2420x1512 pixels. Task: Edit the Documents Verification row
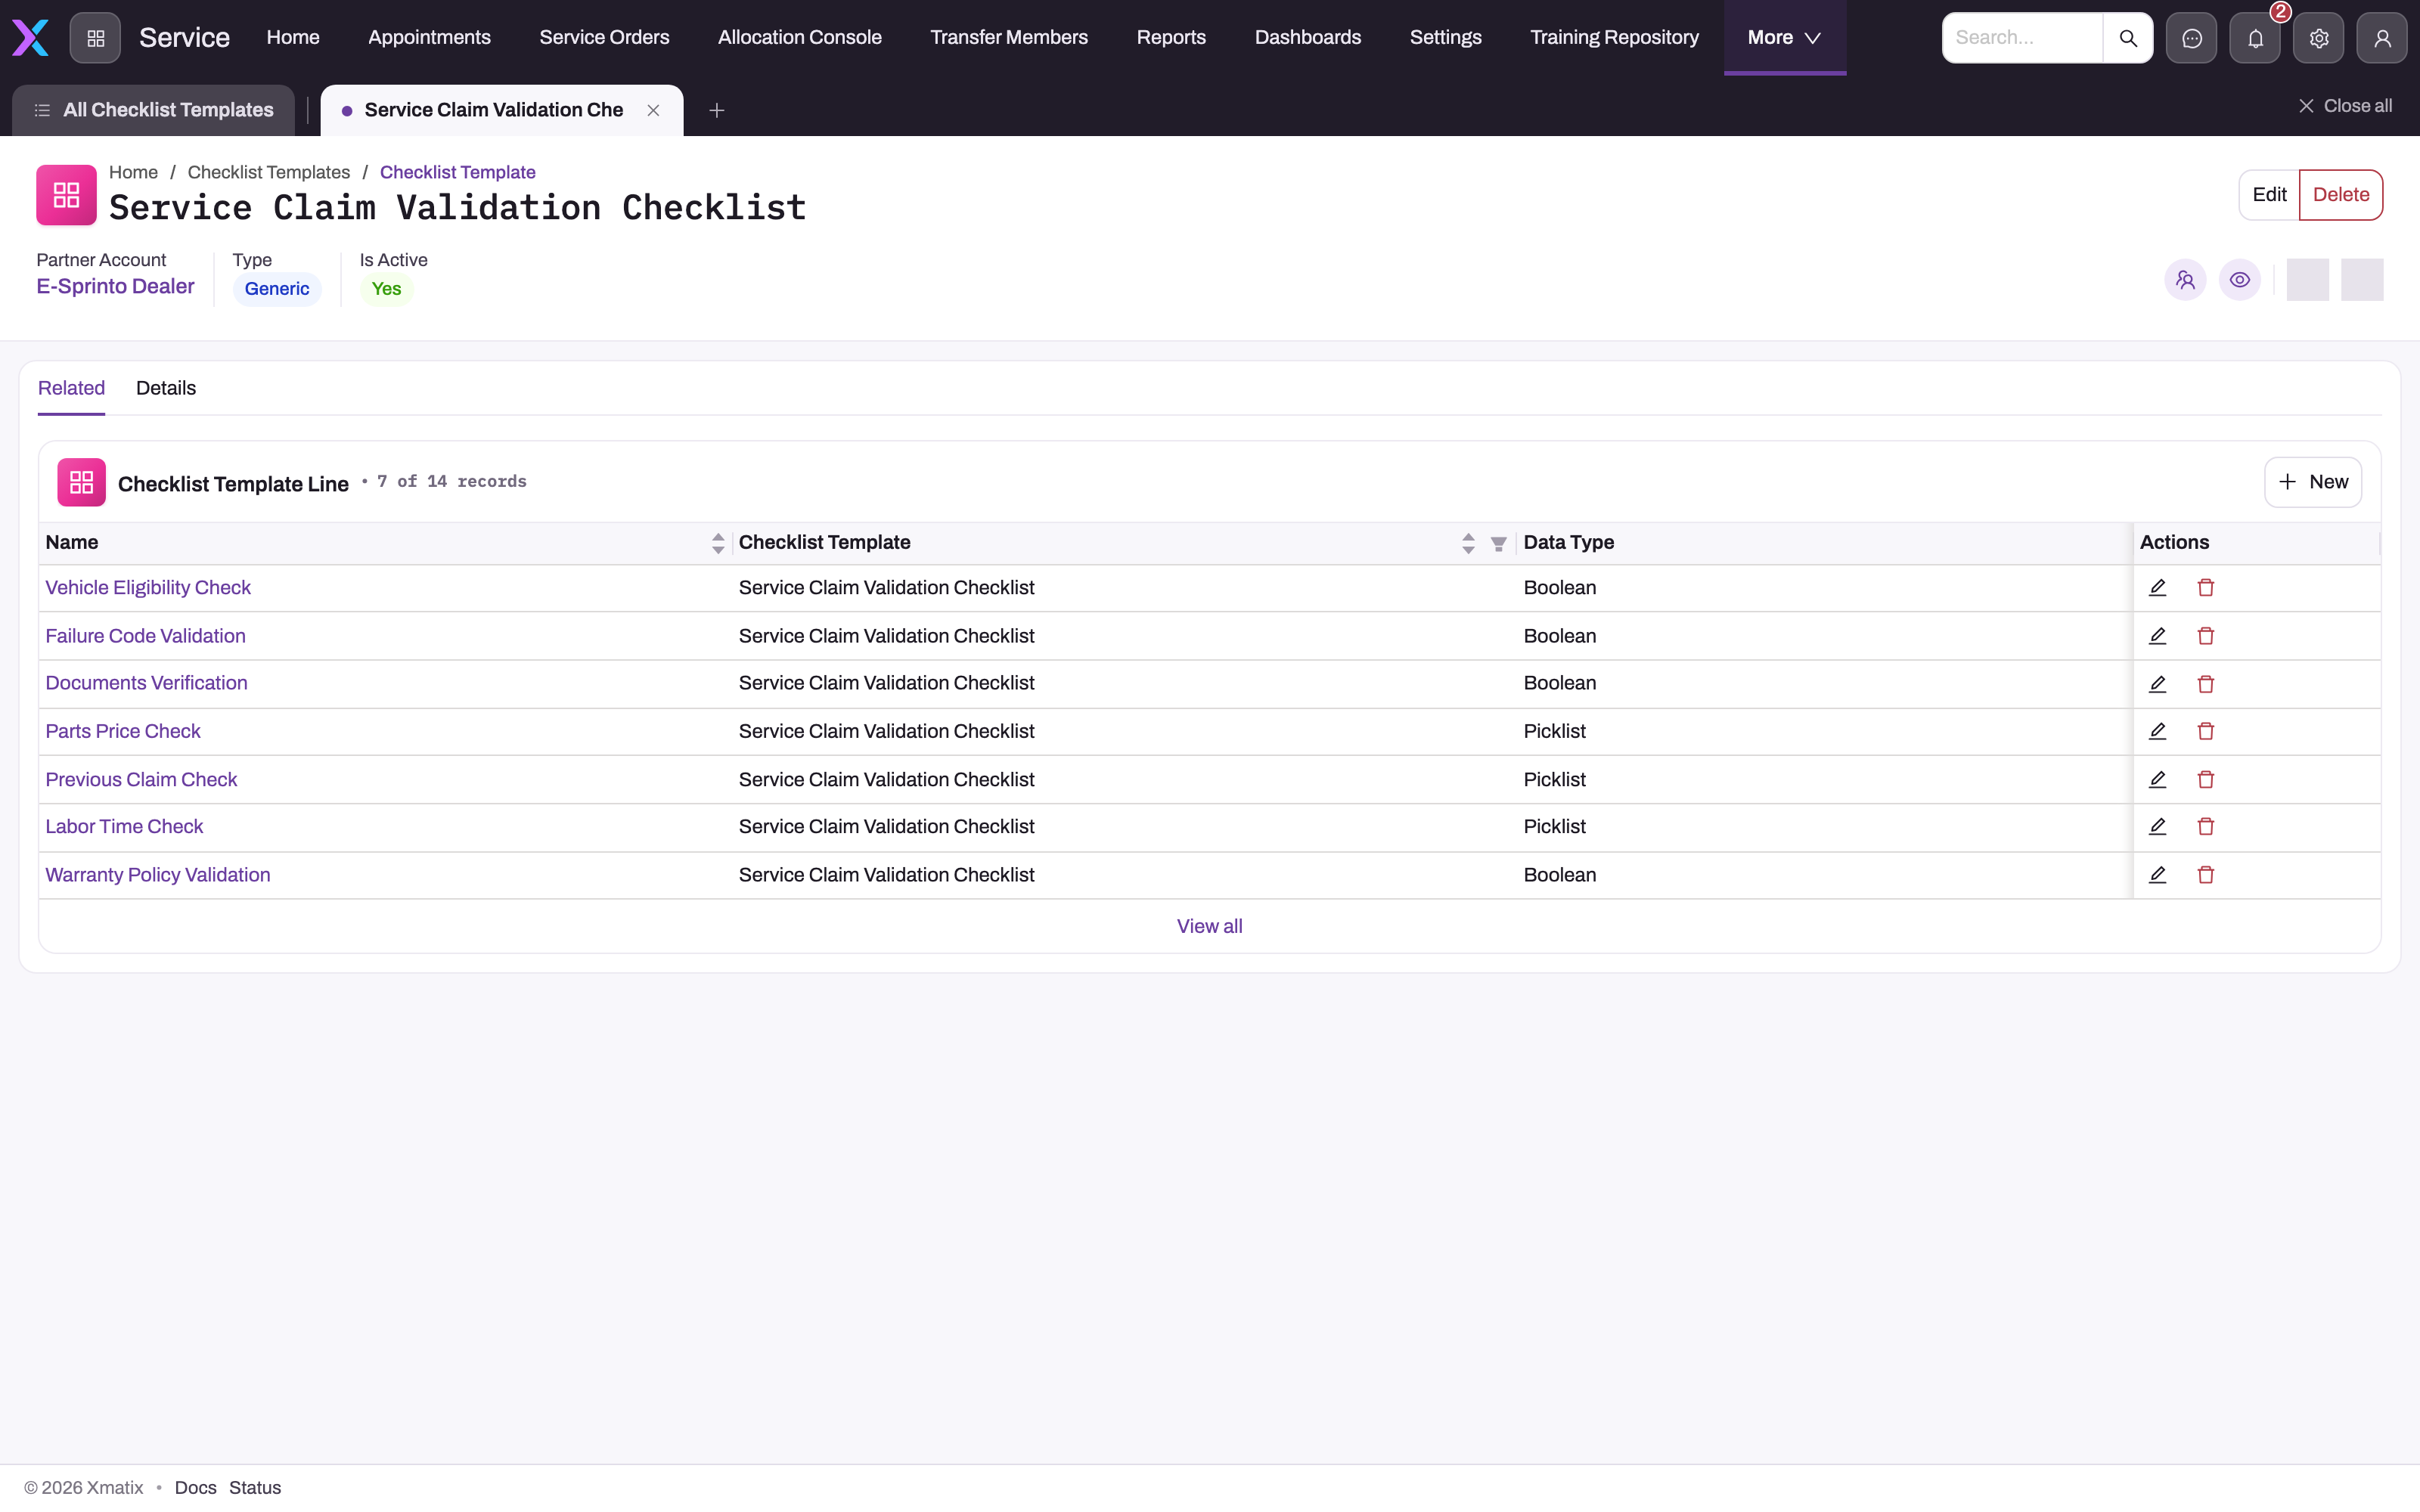(2158, 684)
